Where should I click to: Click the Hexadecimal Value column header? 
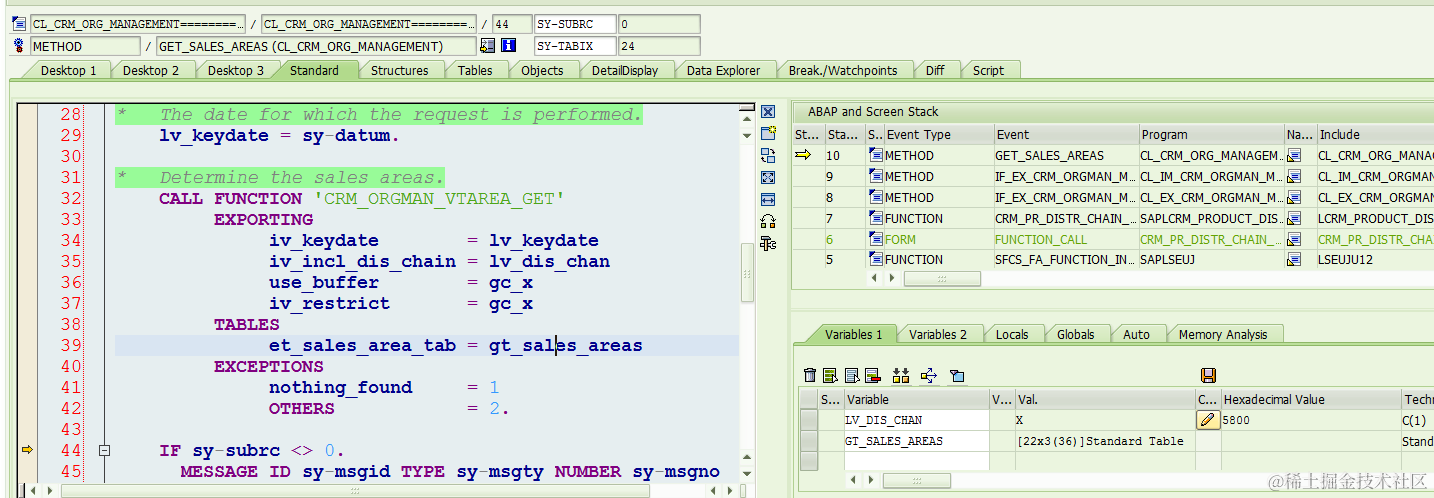pos(1310,399)
